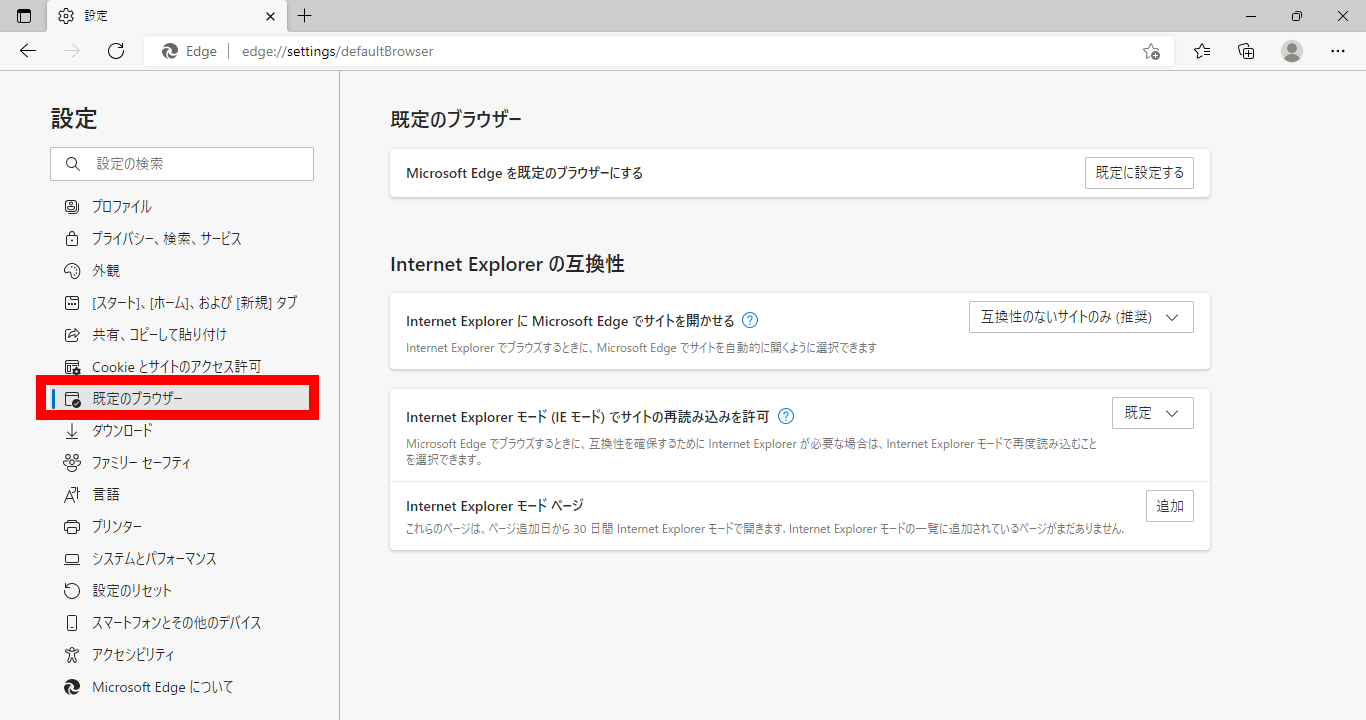The width and height of the screenshot is (1366, 720).
Task: Click the プリンター printer icon
Action: coord(72,527)
